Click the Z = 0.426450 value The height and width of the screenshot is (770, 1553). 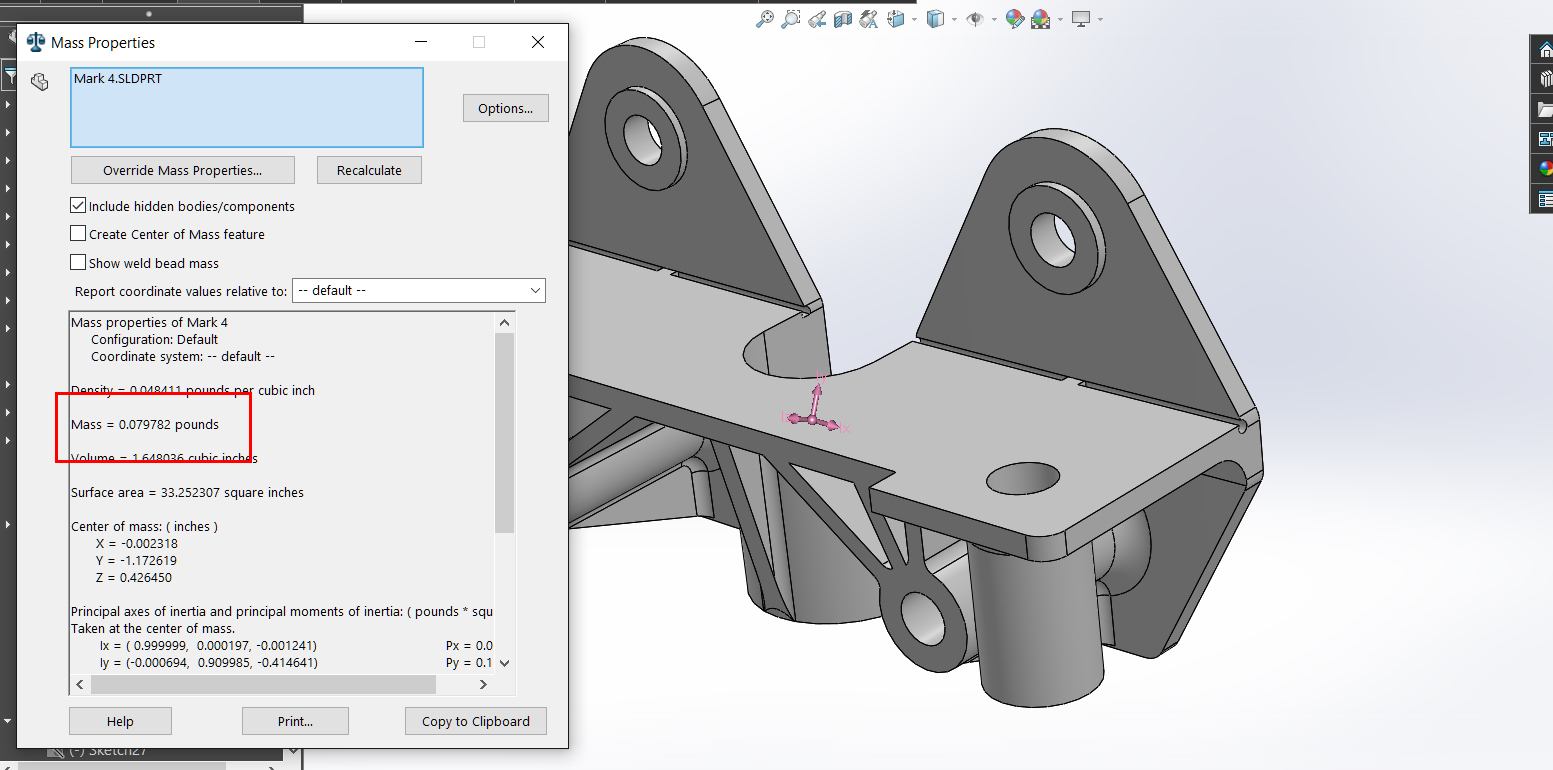click(x=136, y=577)
